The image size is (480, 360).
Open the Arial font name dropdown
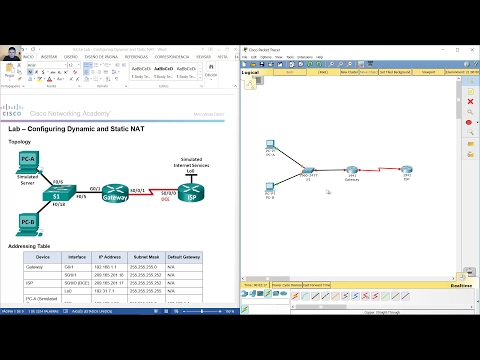click(x=65, y=65)
